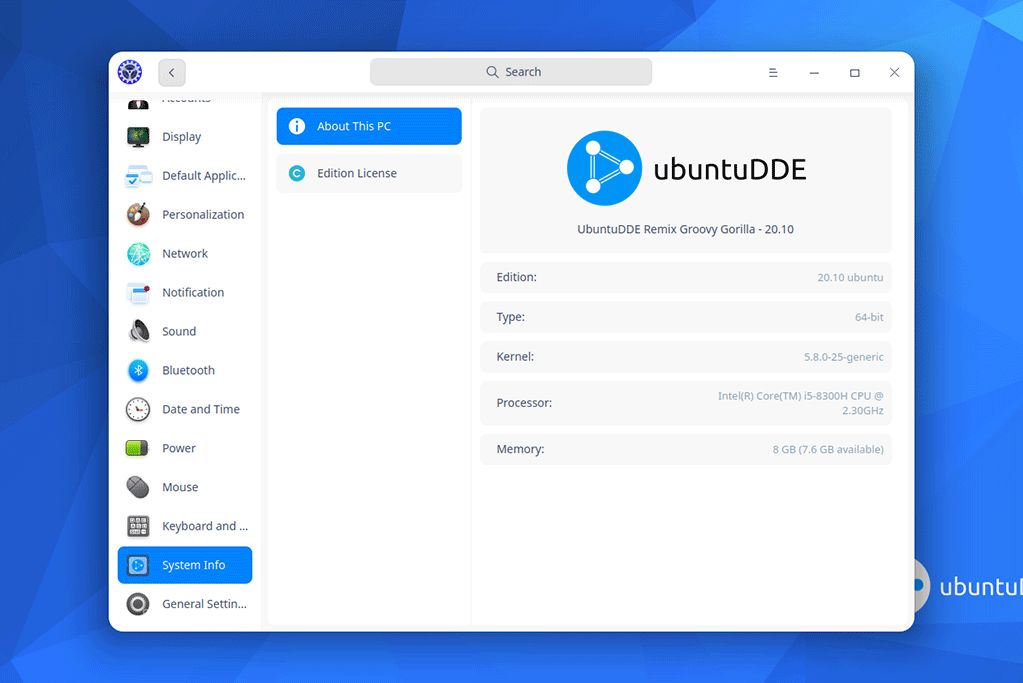This screenshot has height=683, width=1023.
Task: Open General Settings label
Action: tap(204, 604)
